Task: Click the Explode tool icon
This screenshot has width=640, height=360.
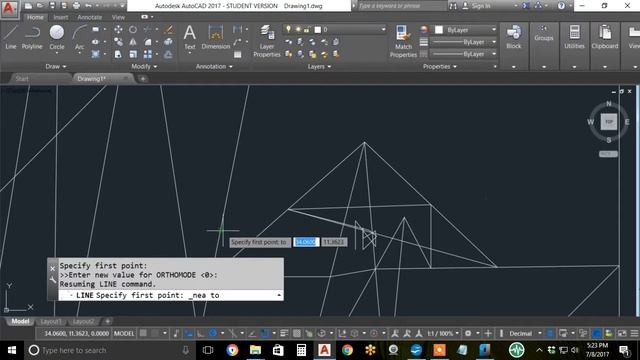Action: (168, 42)
